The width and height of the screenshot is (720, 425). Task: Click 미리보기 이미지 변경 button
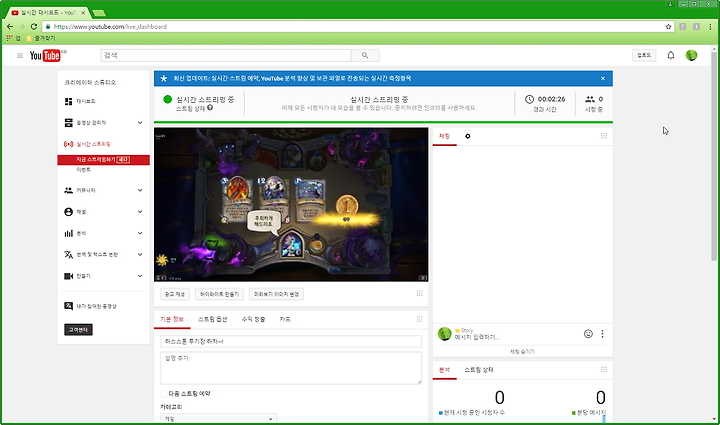point(276,294)
